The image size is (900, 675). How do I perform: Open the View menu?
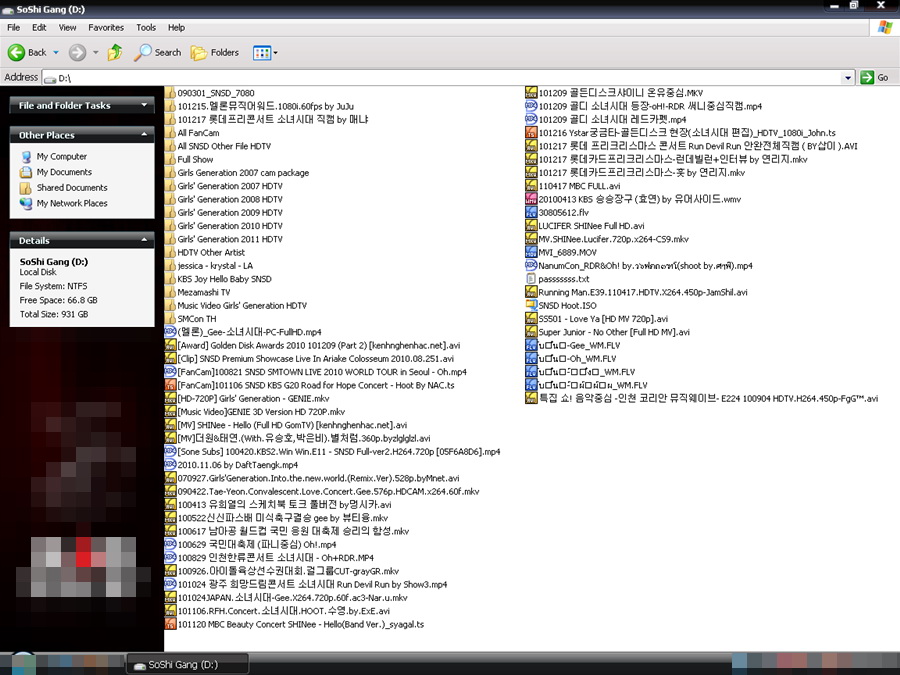(67, 28)
